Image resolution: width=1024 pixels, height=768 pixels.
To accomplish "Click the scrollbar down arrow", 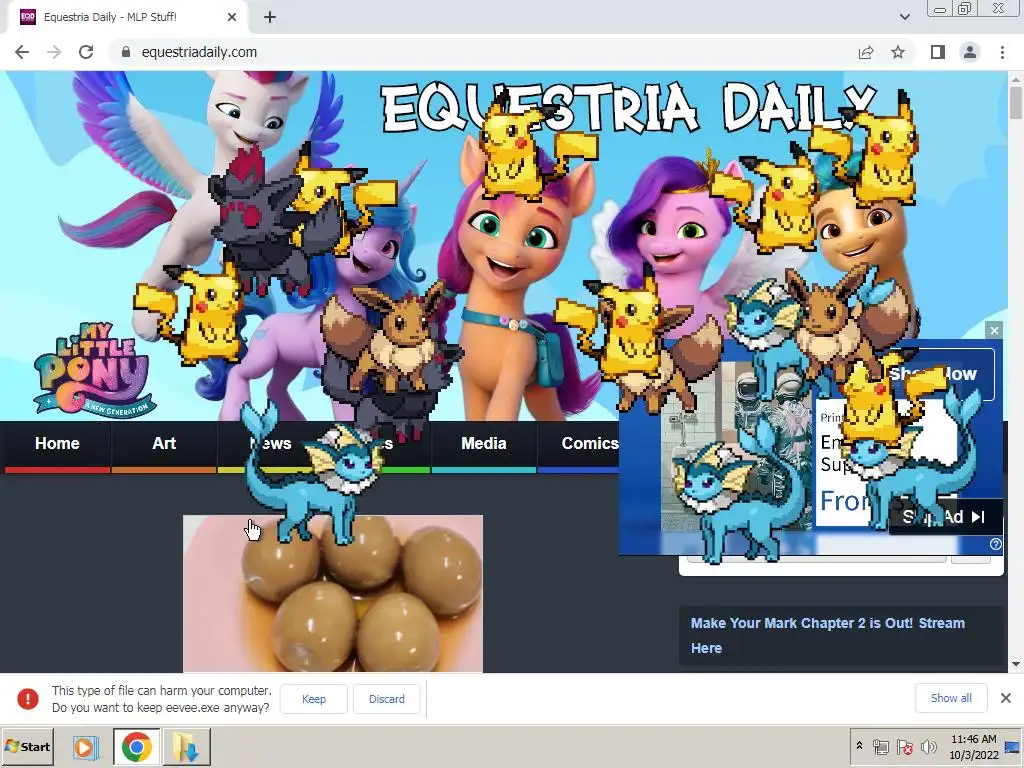I will [1016, 664].
